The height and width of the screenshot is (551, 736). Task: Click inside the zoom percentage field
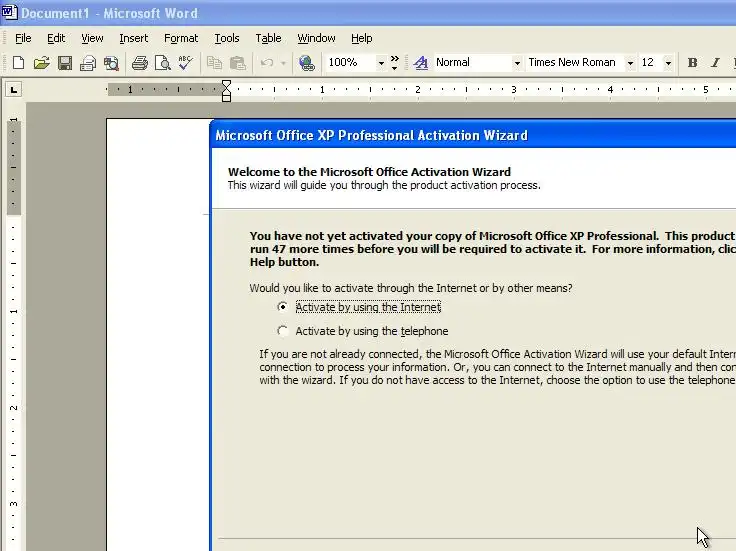pos(350,62)
